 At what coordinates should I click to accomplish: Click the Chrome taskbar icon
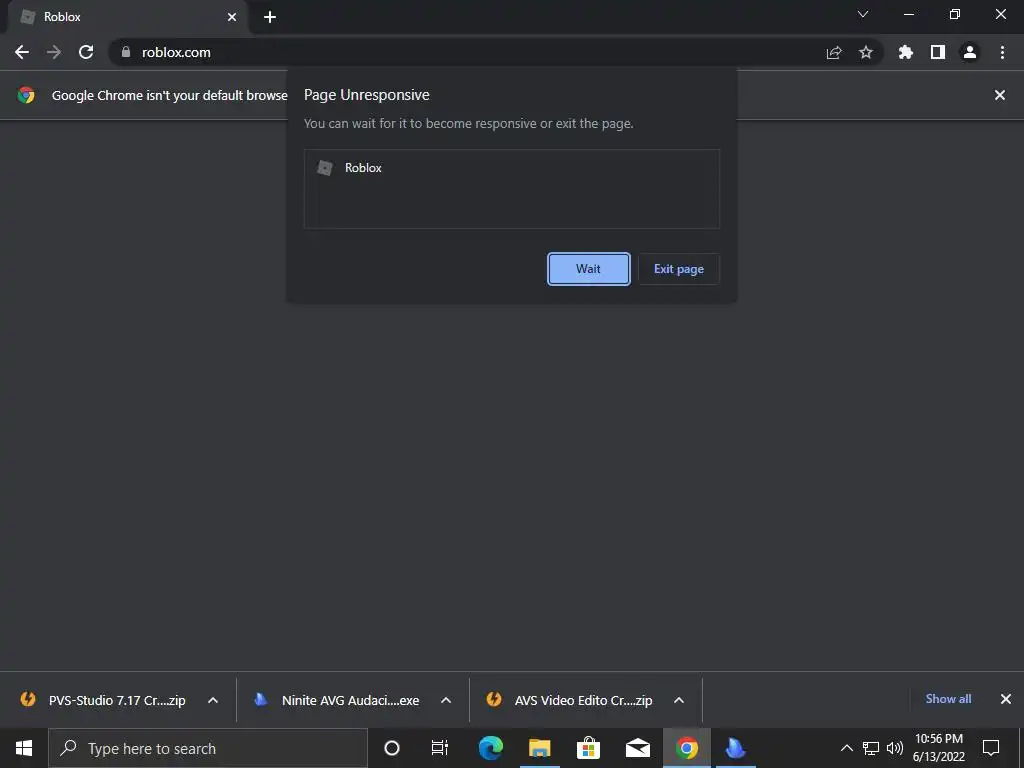point(687,748)
